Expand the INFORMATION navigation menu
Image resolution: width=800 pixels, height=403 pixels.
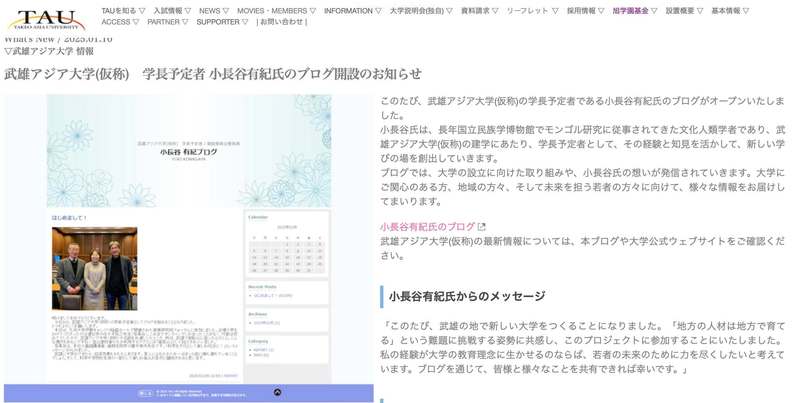click(x=352, y=11)
